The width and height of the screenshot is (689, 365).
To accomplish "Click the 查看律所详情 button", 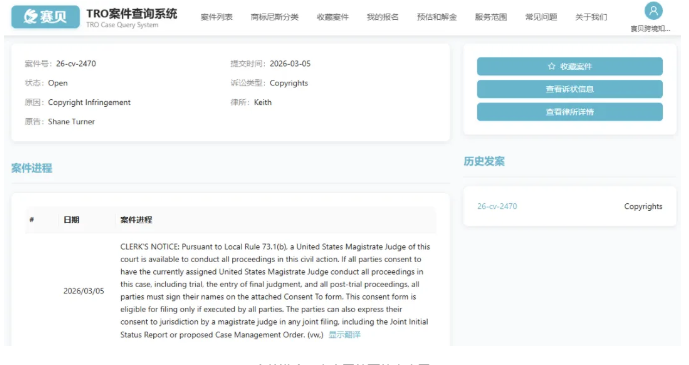I will tap(569, 112).
